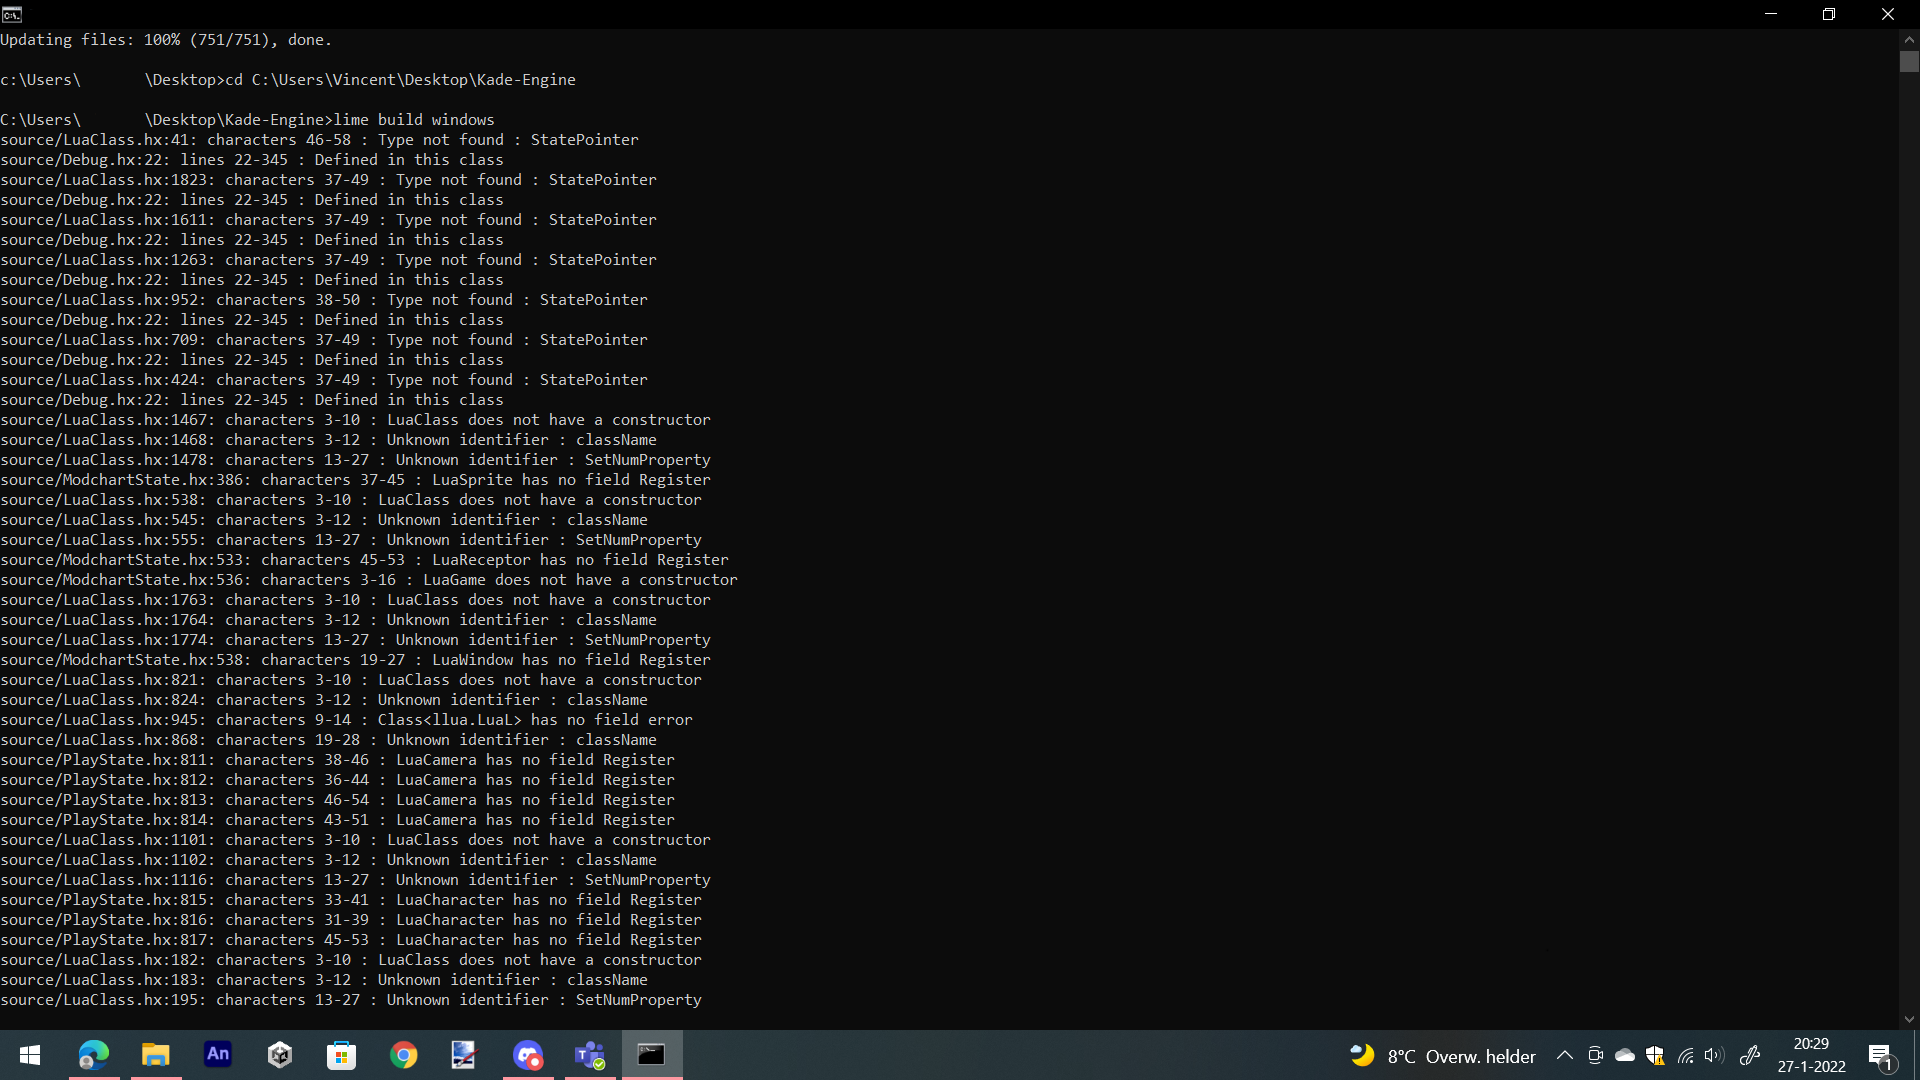Open the weather widget showing 8°C

click(x=1440, y=1055)
